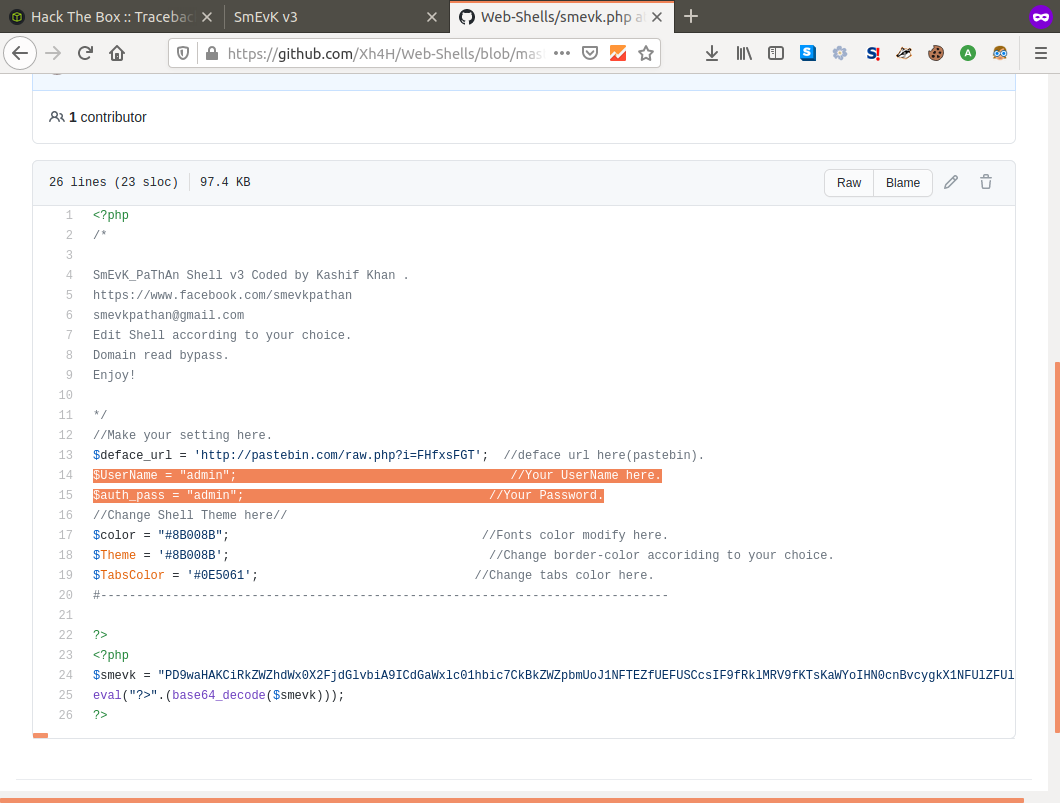Viewport: 1060px width, 803px height.
Task: Click the bird-like extension icon in toolbar
Action: point(904,53)
